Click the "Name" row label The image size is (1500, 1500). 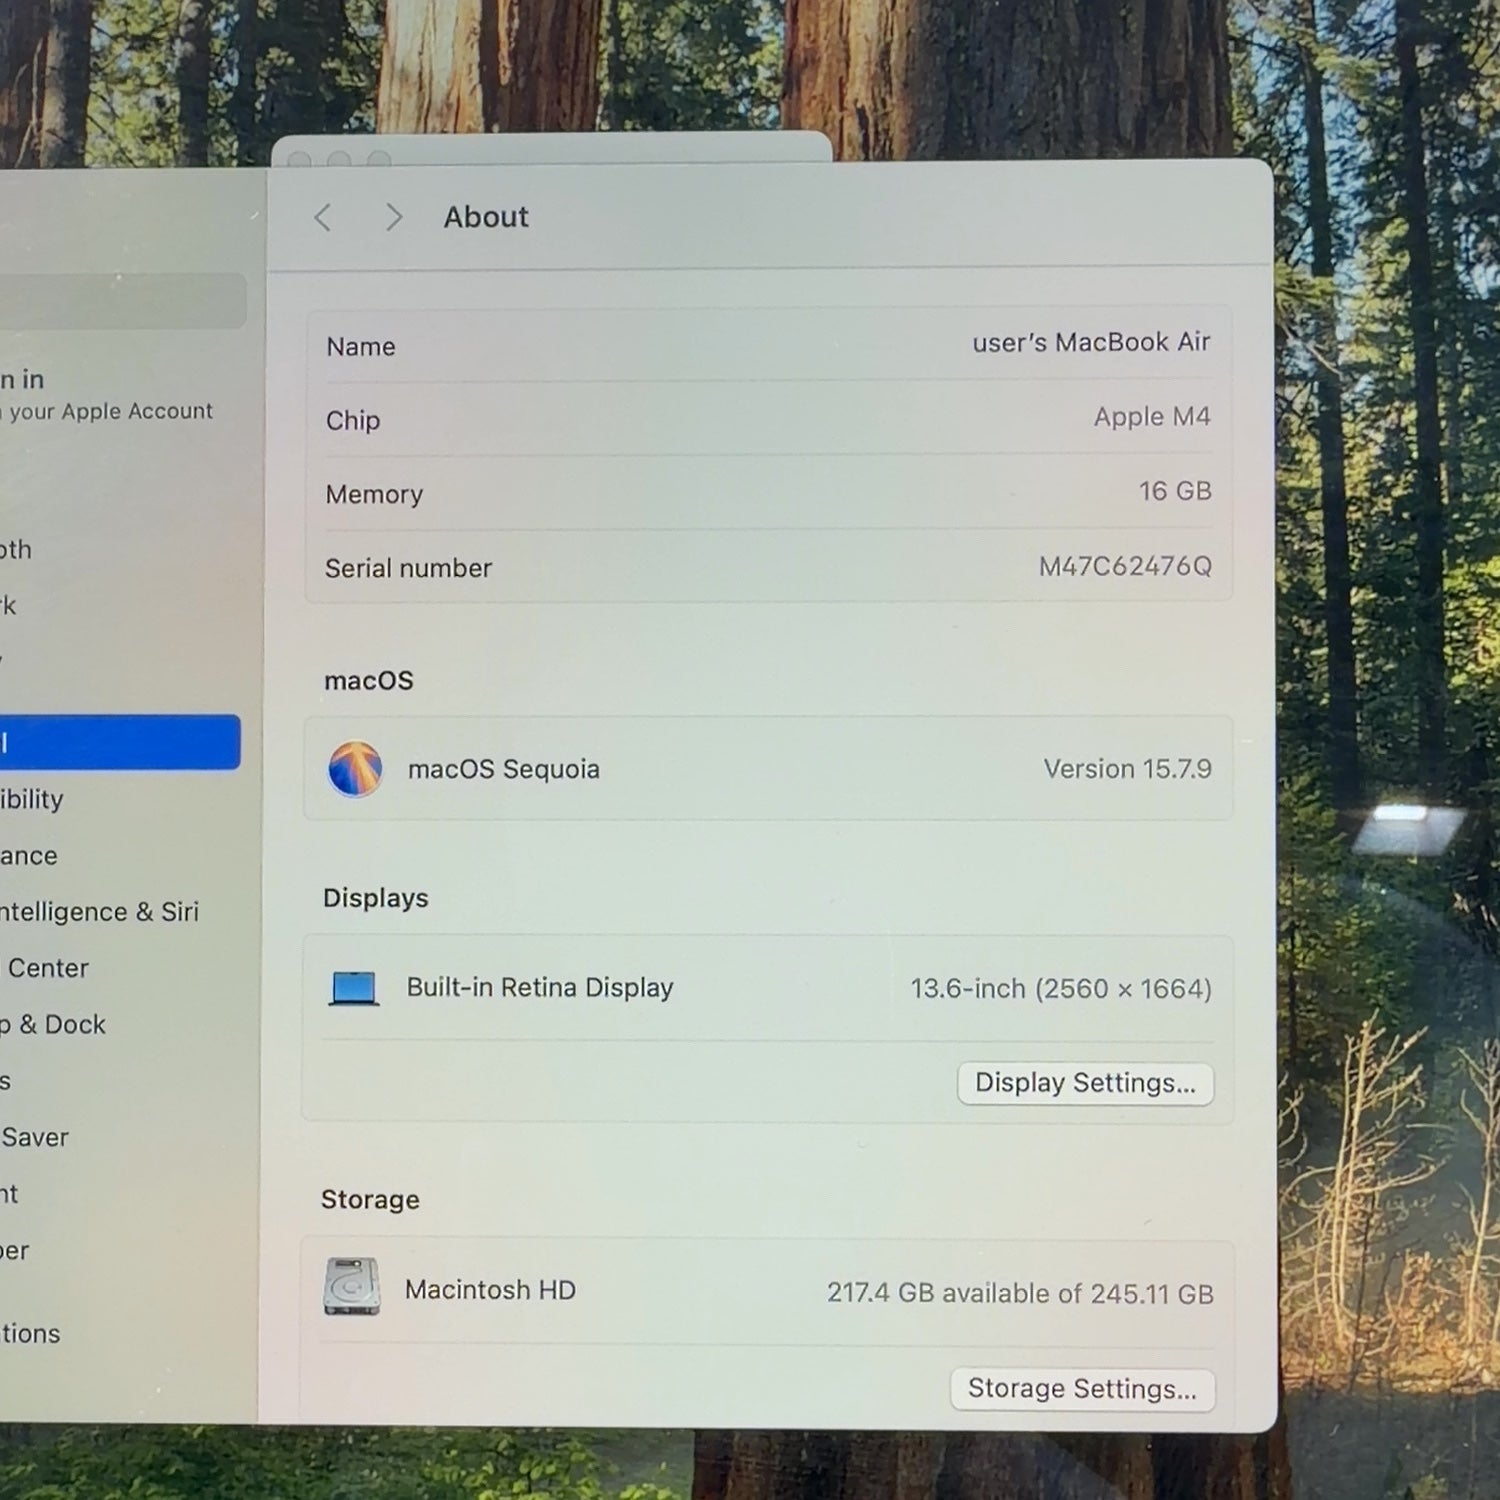point(361,346)
